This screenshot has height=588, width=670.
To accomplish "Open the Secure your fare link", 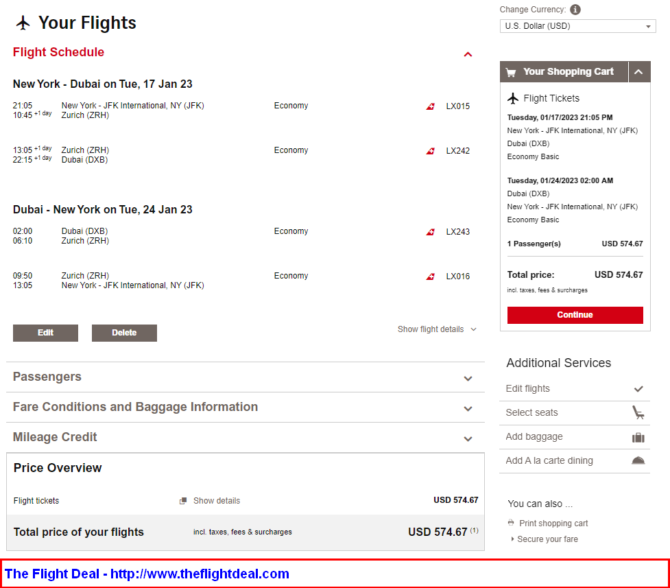I will point(547,539).
